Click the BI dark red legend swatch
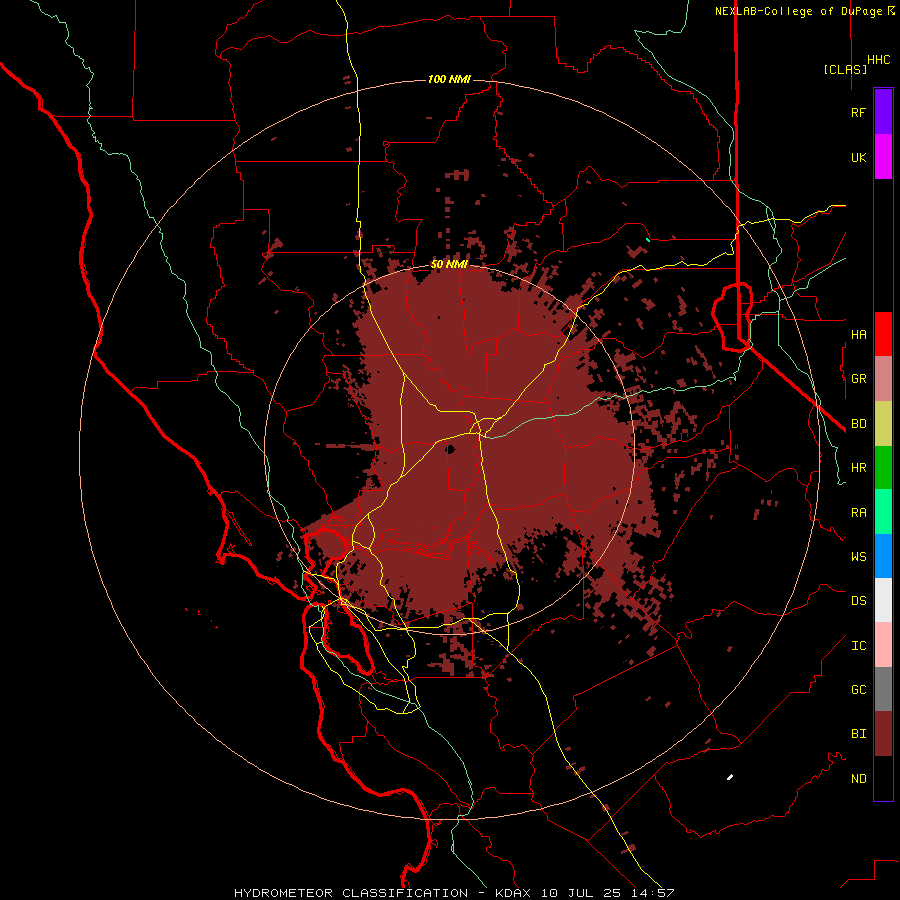 coord(883,734)
